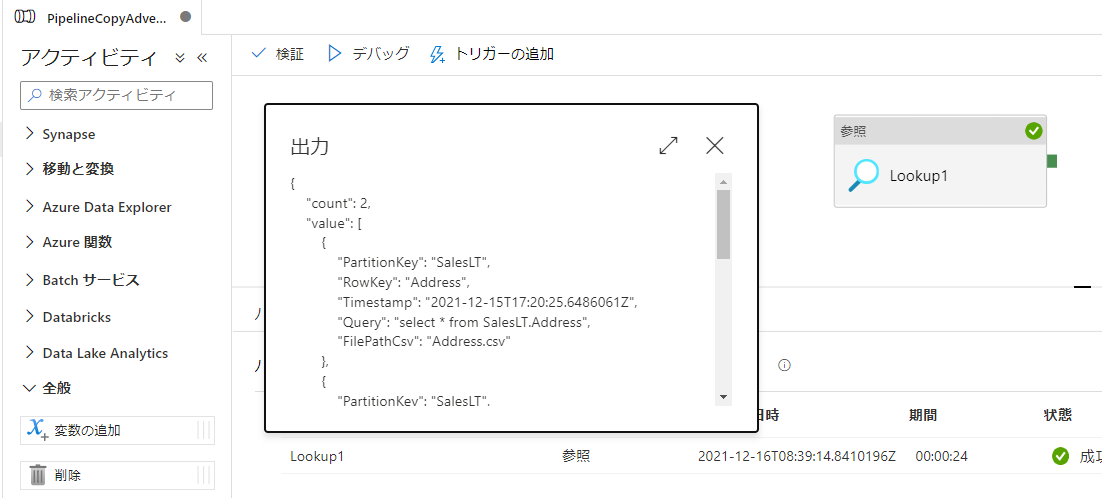Click the run timestamp 2021-12-16T08:39:14.8410196Z
1102x498 pixels.
click(x=797, y=456)
